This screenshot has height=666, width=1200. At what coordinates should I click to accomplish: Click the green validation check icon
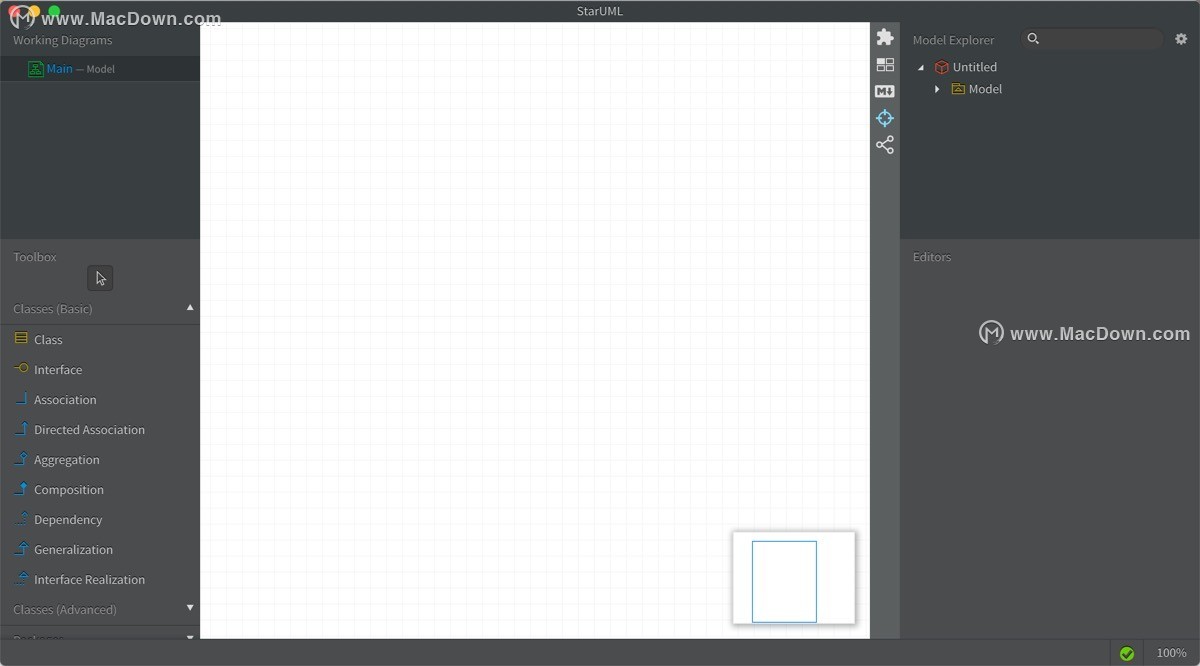[1127, 653]
